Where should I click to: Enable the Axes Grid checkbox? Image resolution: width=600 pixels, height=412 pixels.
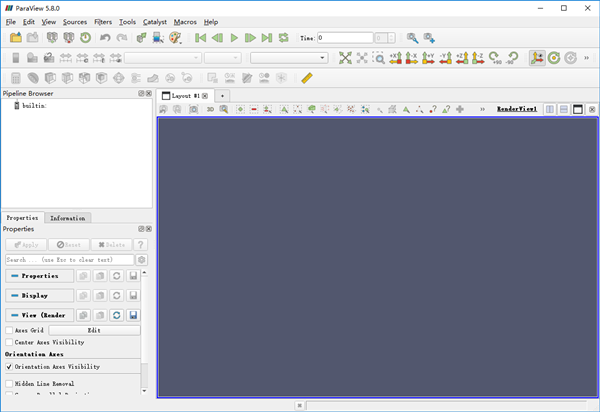(x=10, y=330)
